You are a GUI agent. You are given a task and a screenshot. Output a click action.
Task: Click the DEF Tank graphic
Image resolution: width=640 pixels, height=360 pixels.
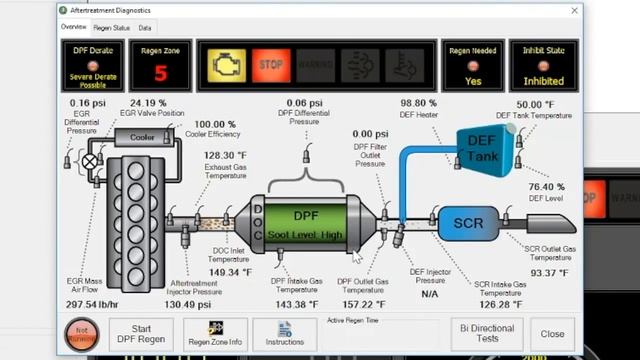coord(485,150)
